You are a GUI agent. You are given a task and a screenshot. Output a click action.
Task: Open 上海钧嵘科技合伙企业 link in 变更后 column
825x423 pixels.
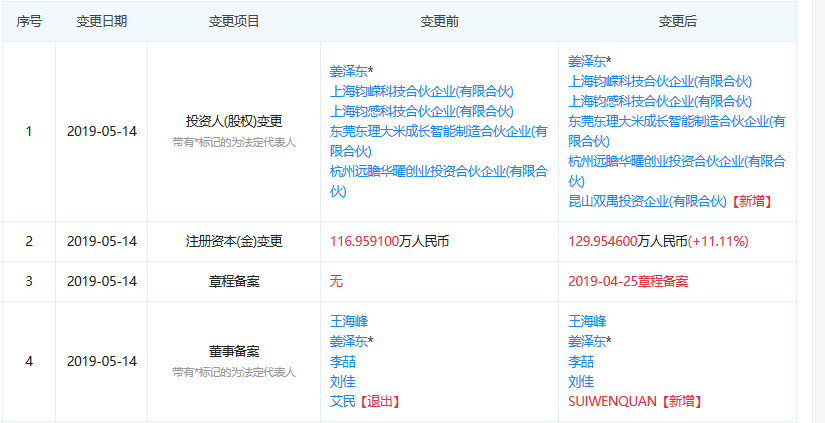[x=660, y=82]
